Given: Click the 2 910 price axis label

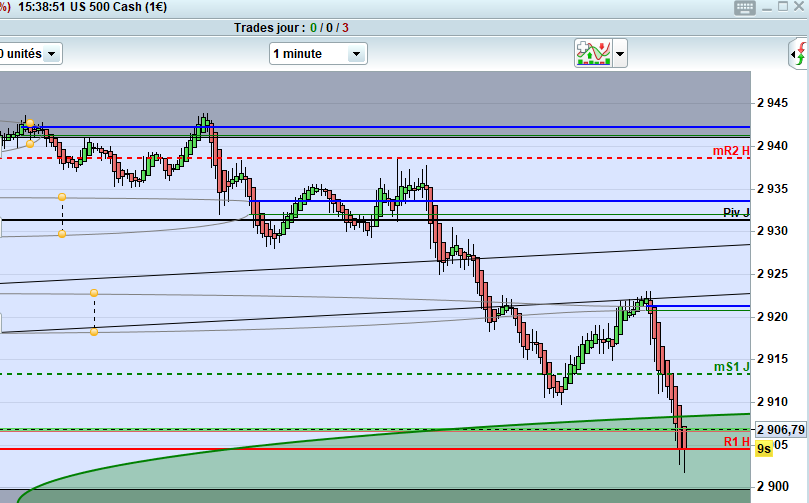Looking at the screenshot, I should click(772, 401).
